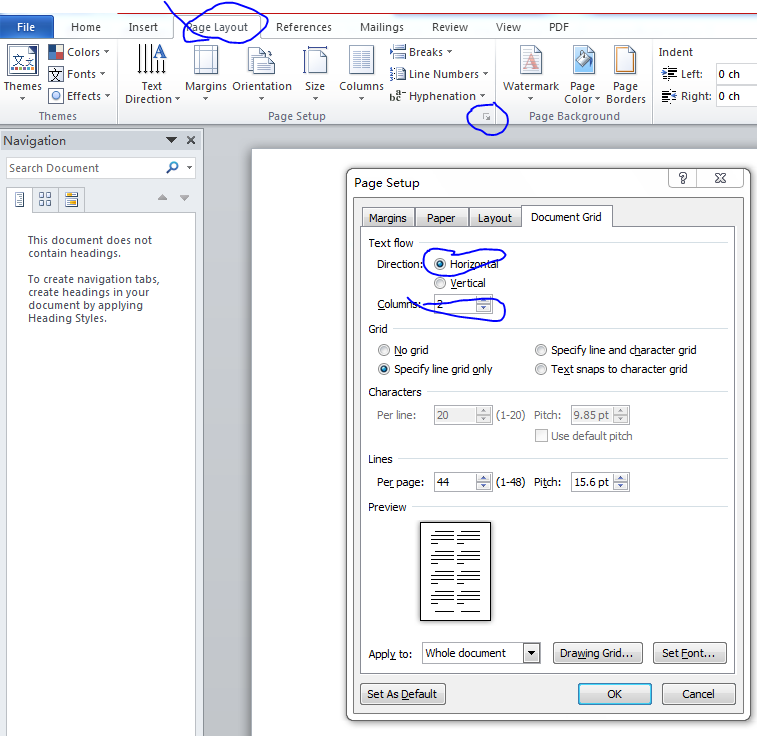The height and width of the screenshot is (736, 757).
Task: Open the Columns ribbon menu
Action: (361, 73)
